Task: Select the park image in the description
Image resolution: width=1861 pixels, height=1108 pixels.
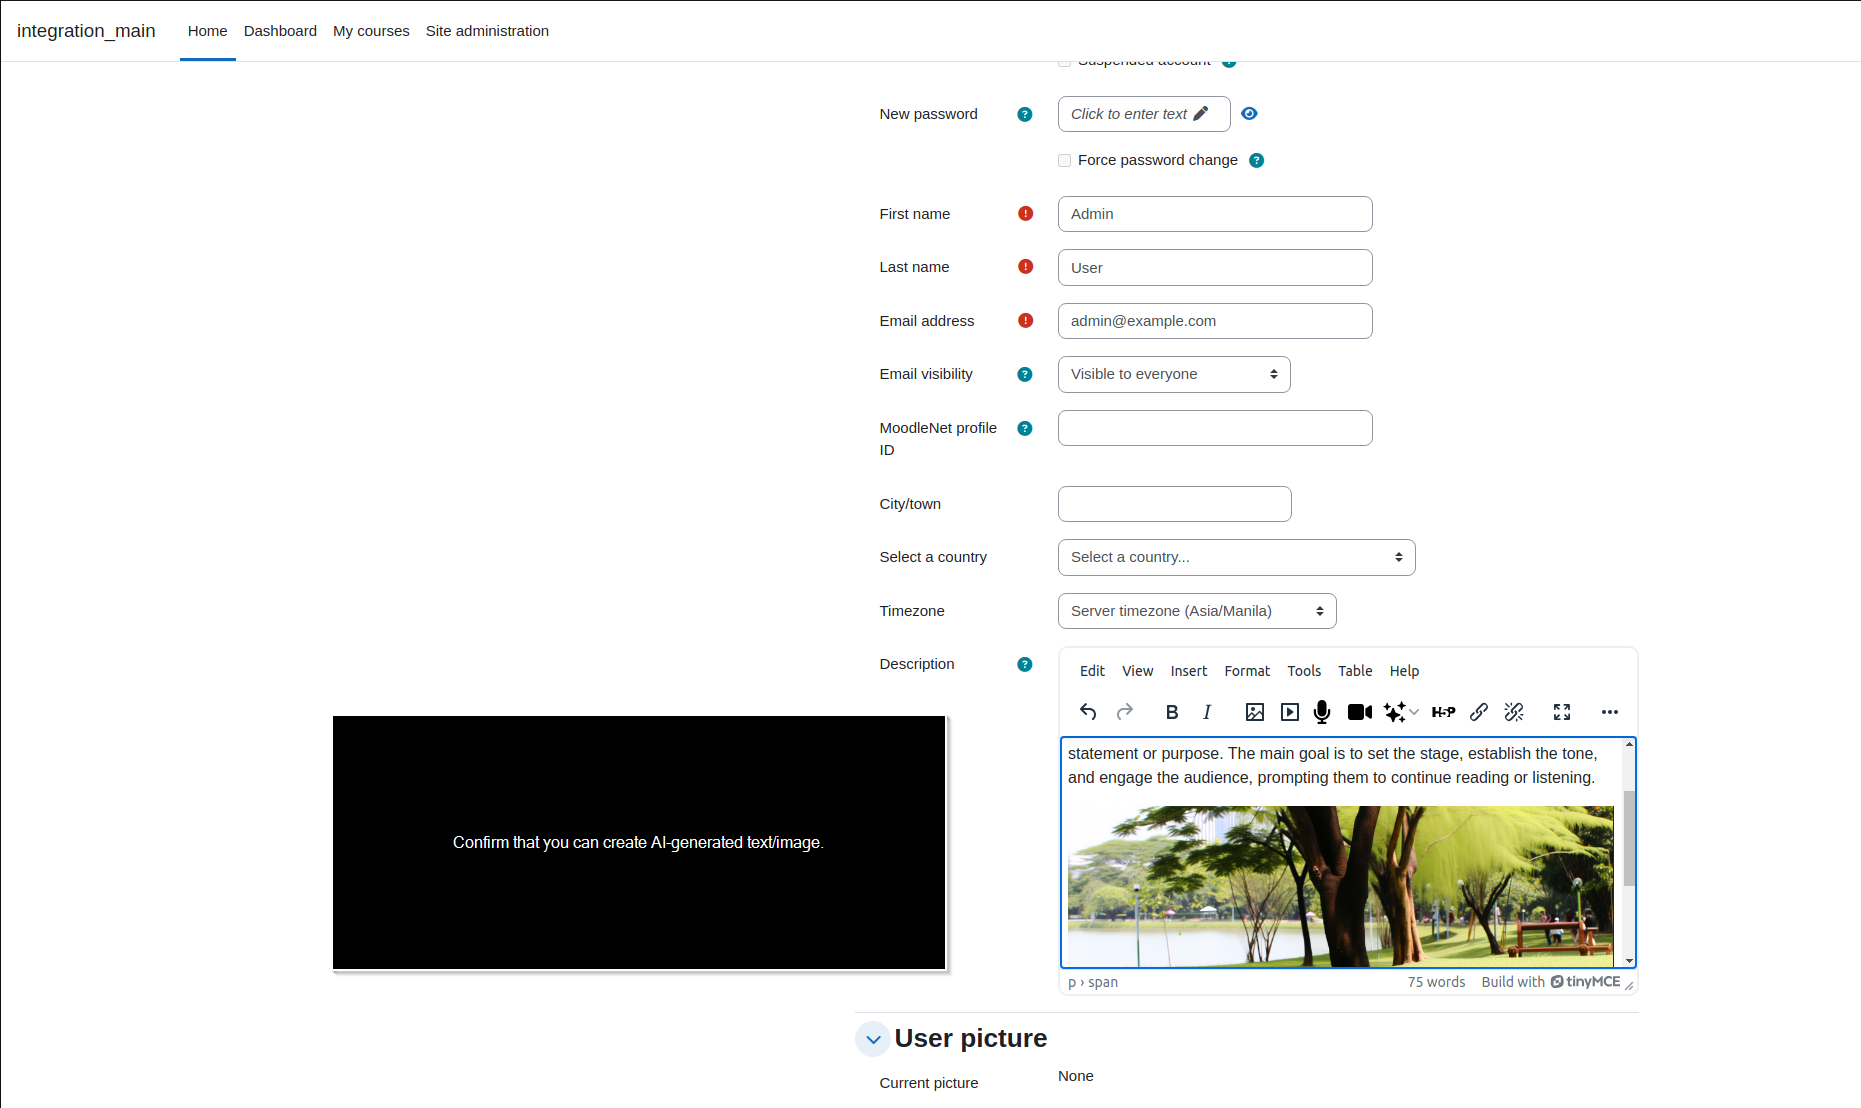Action: (1340, 886)
